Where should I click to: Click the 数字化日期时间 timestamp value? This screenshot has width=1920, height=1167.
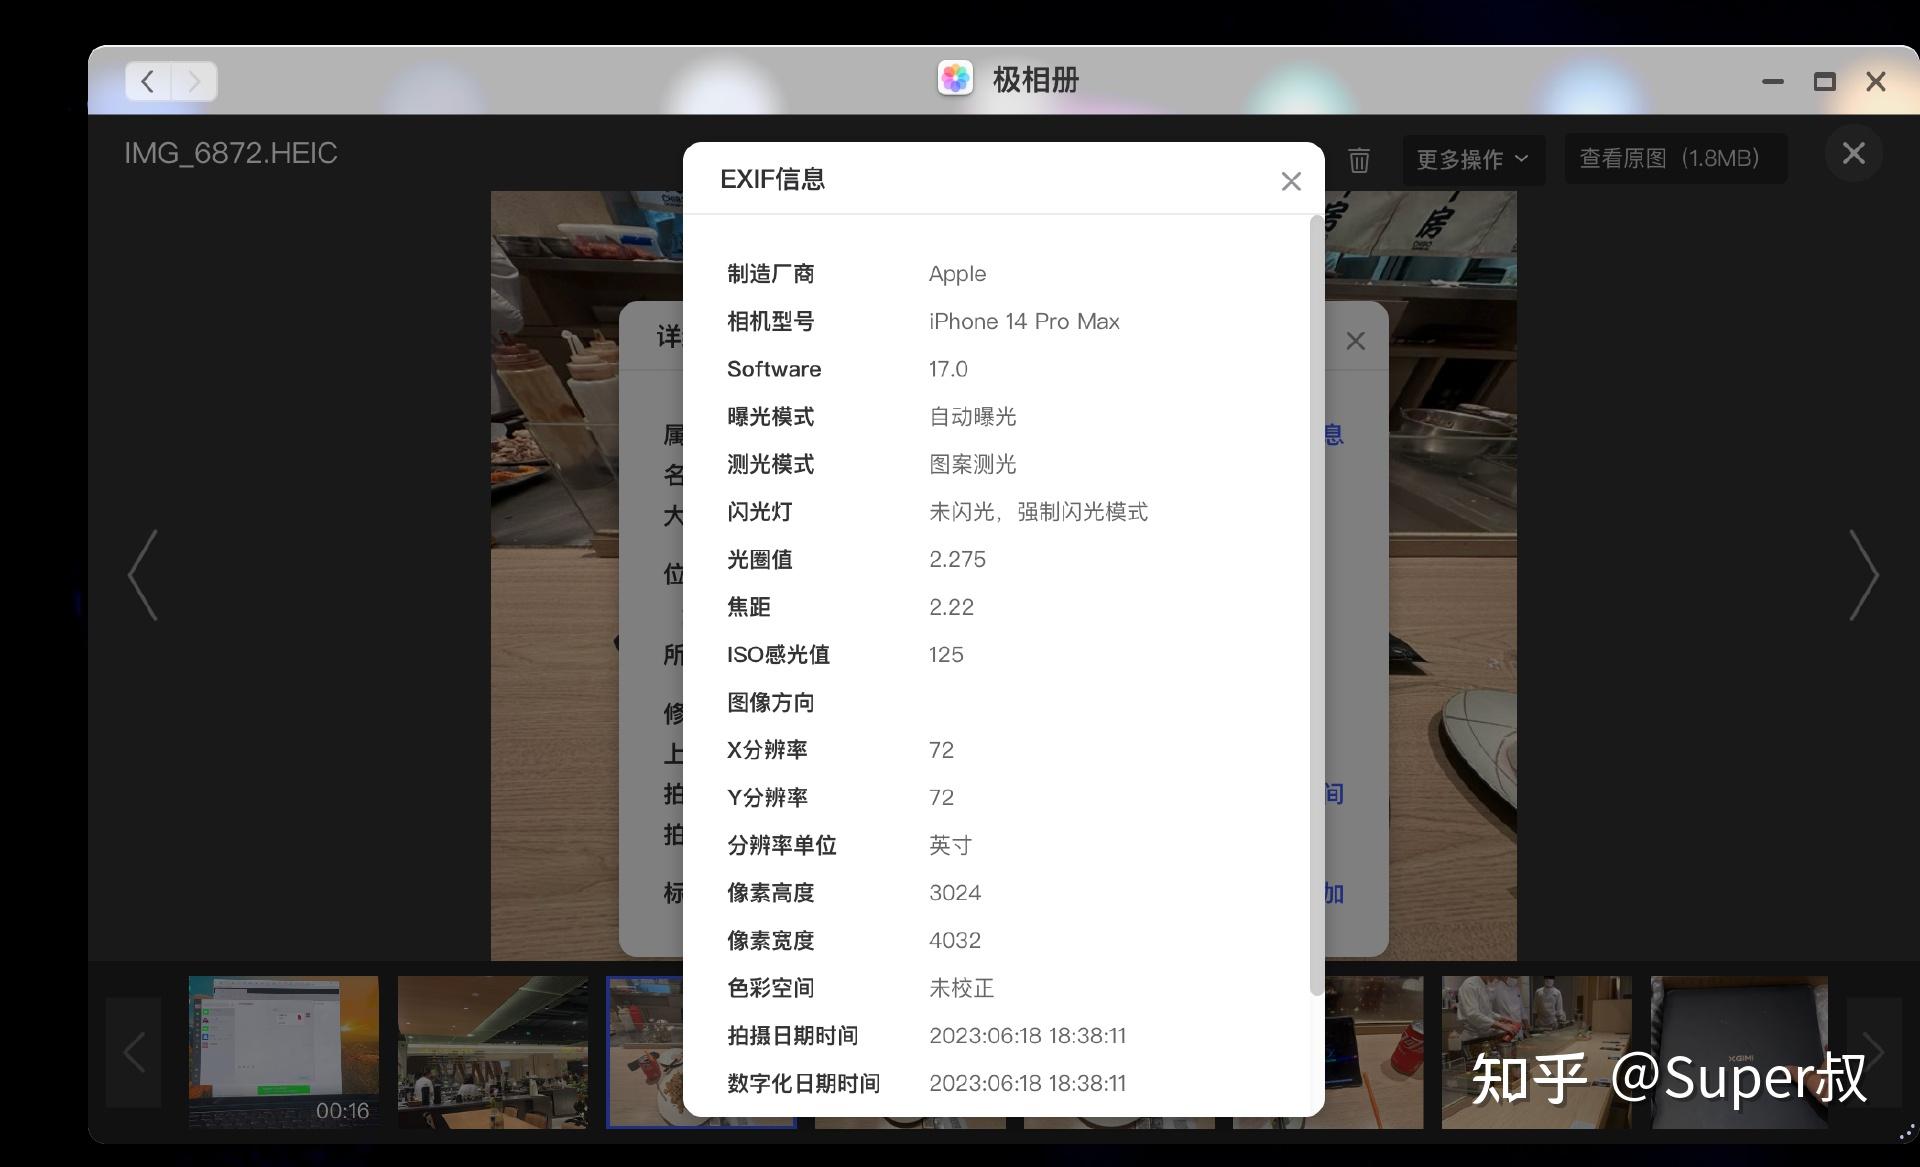coord(1027,1083)
